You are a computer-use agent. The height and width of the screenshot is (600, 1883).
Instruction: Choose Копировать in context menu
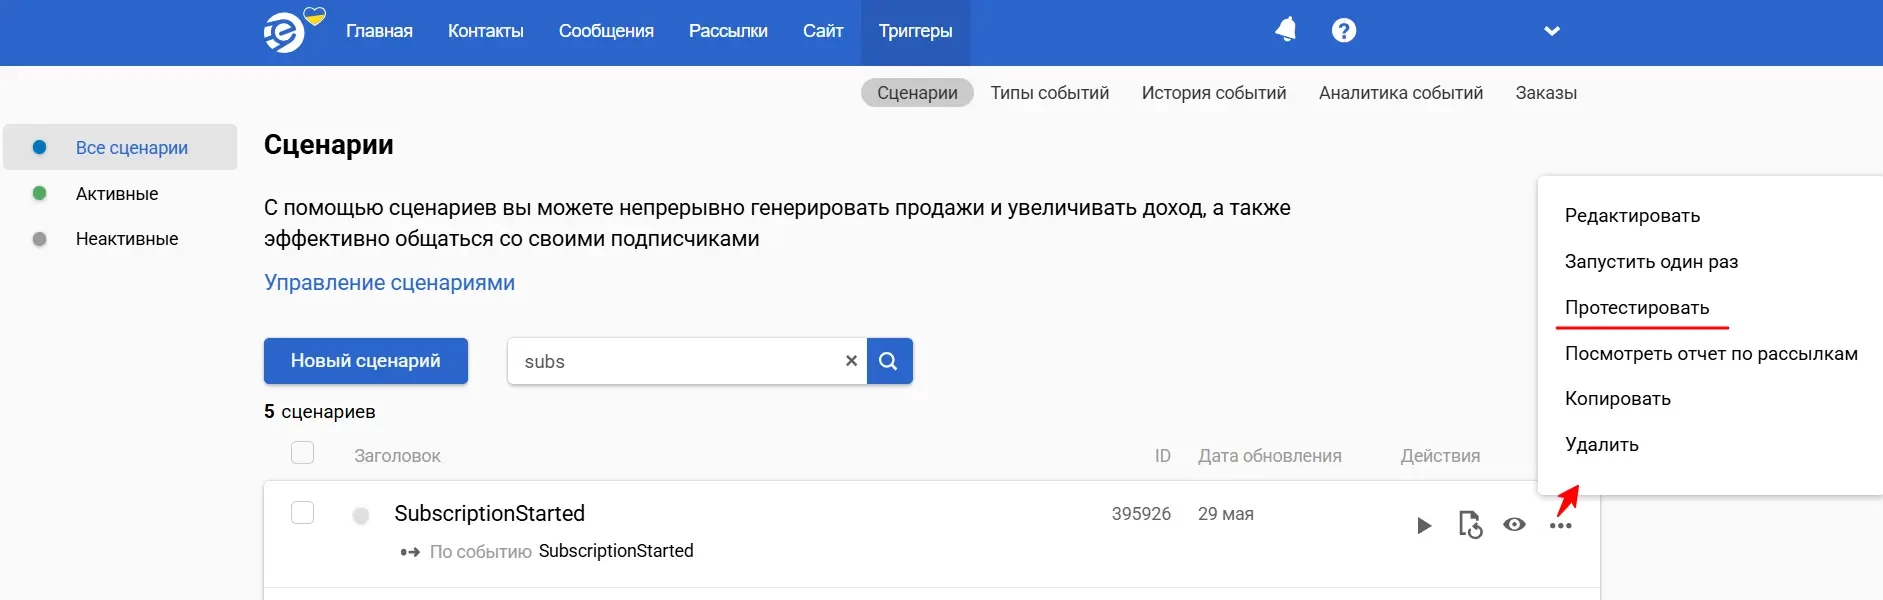coord(1618,399)
